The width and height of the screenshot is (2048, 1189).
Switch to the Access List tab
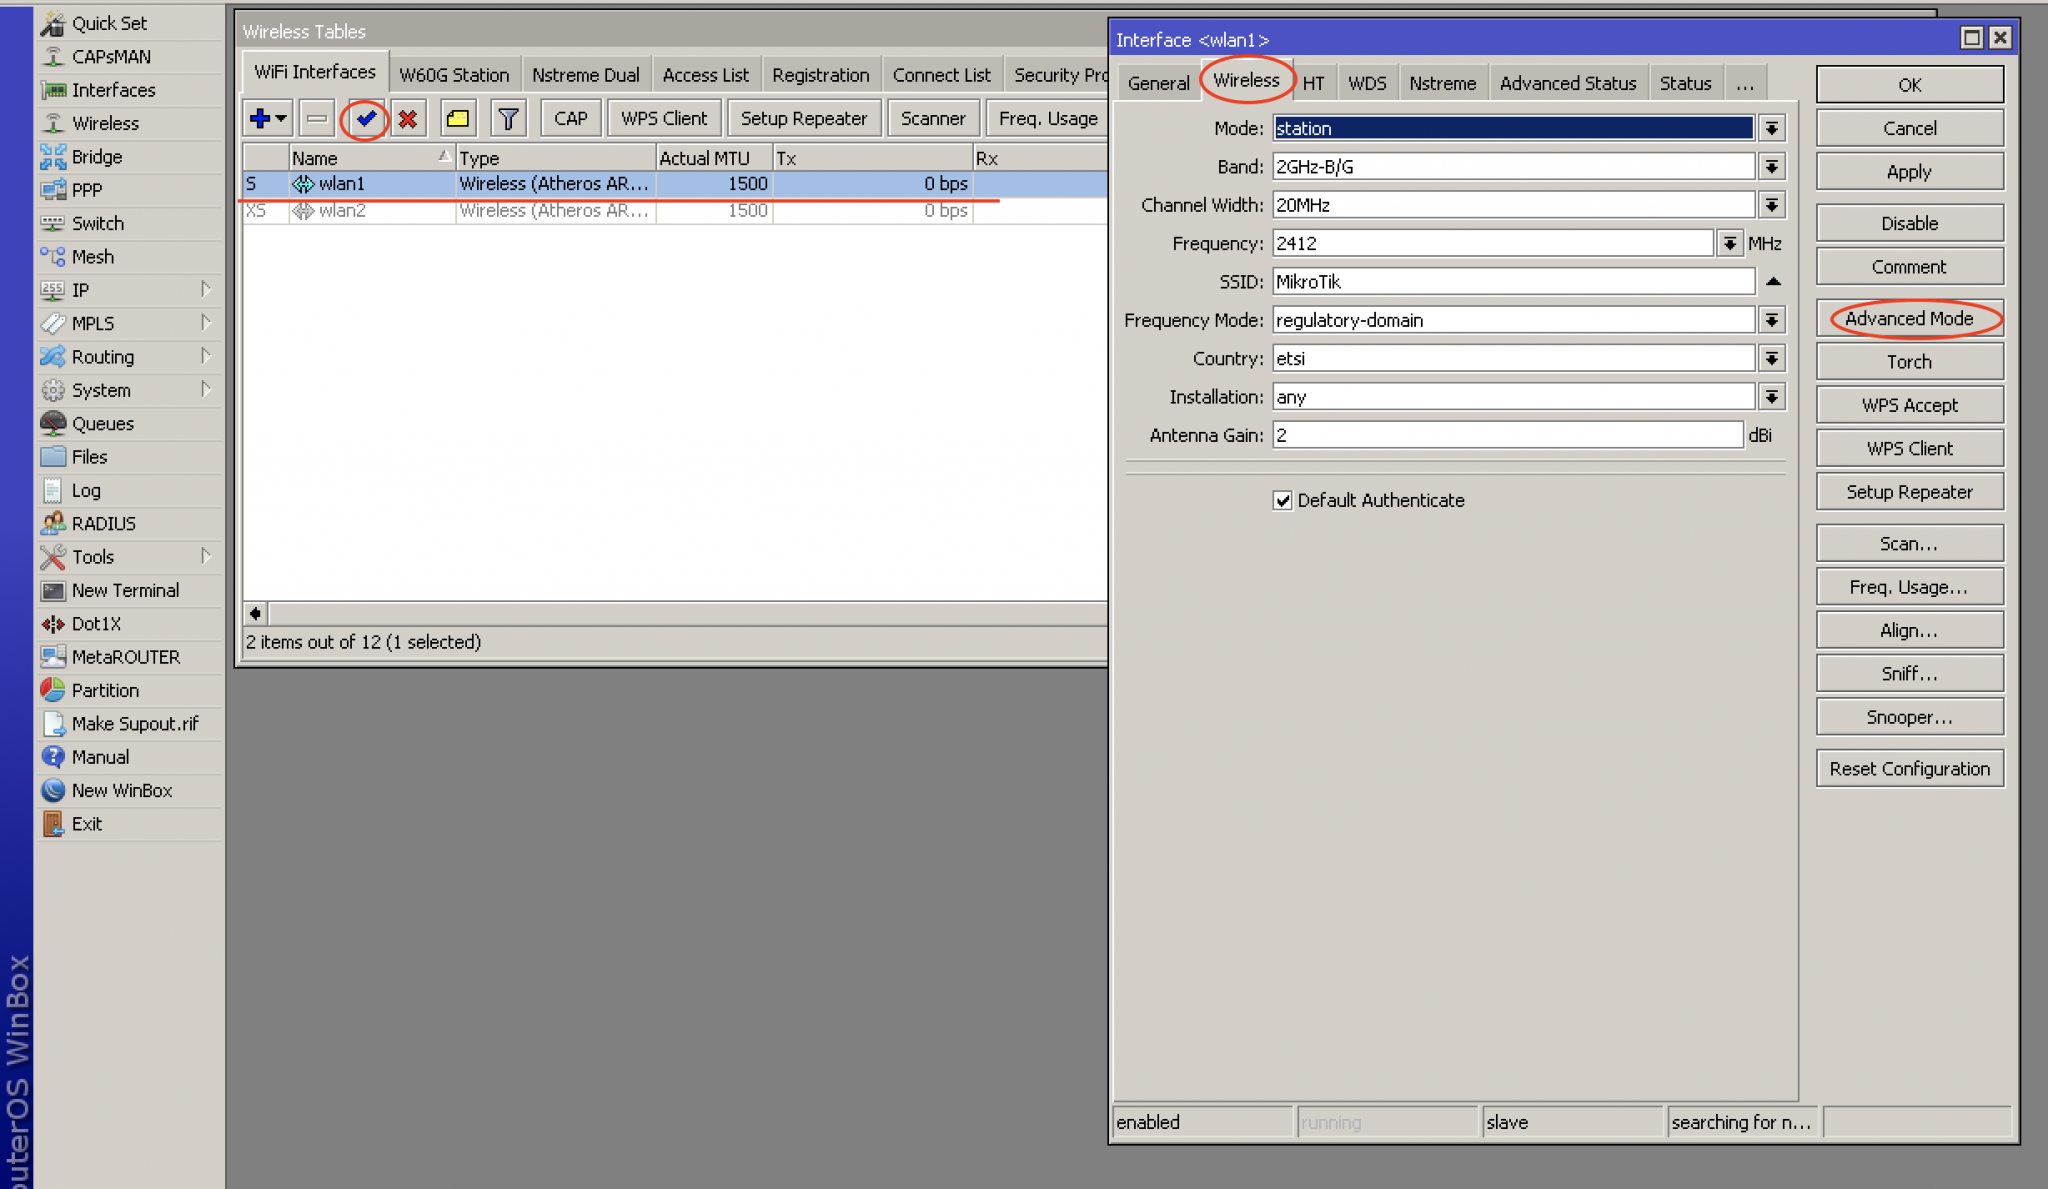pyautogui.click(x=705, y=75)
